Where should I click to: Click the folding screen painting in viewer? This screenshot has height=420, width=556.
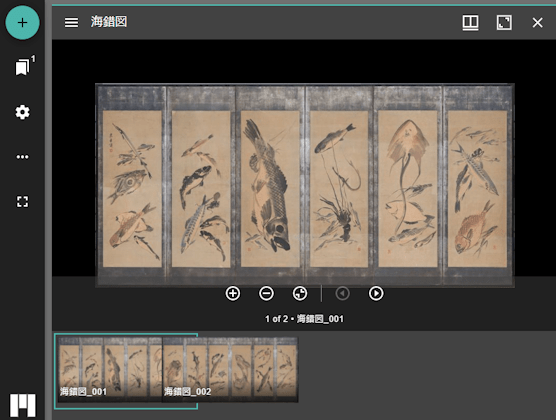point(305,185)
